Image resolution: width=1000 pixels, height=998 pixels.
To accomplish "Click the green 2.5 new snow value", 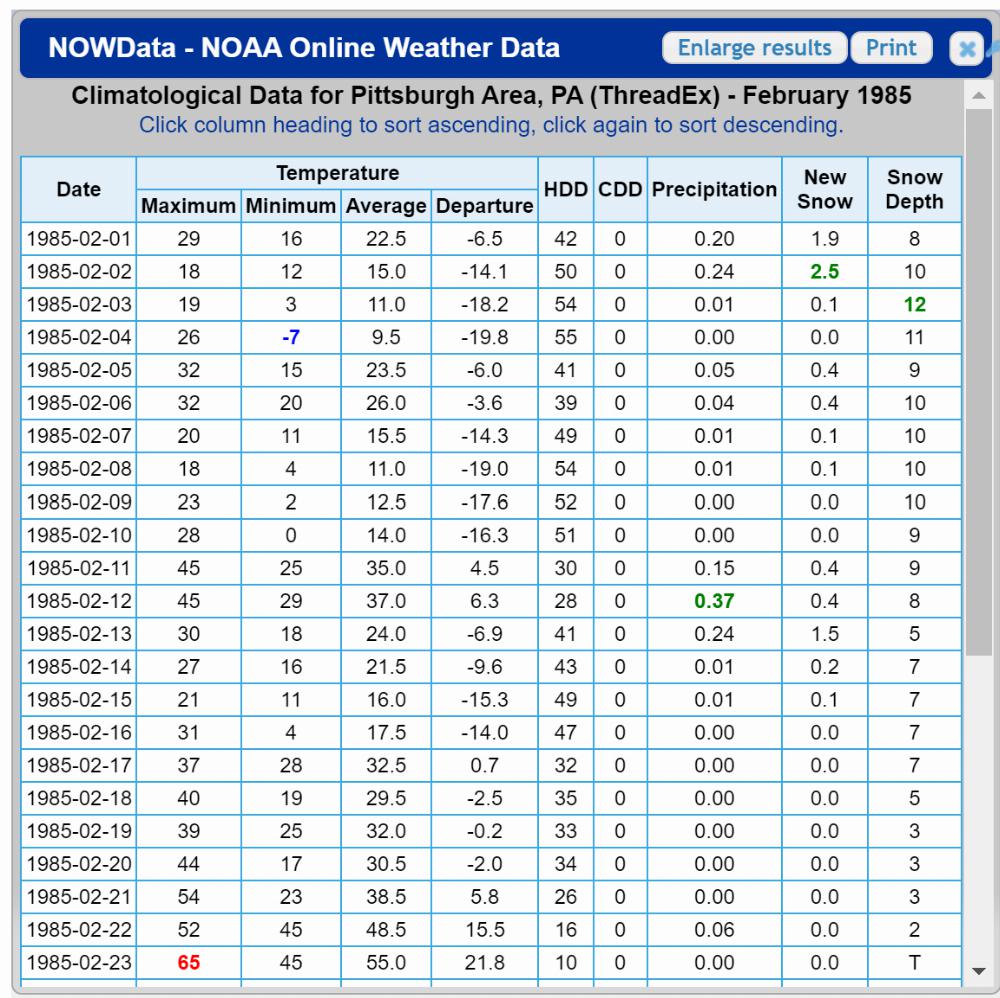I will click(825, 272).
